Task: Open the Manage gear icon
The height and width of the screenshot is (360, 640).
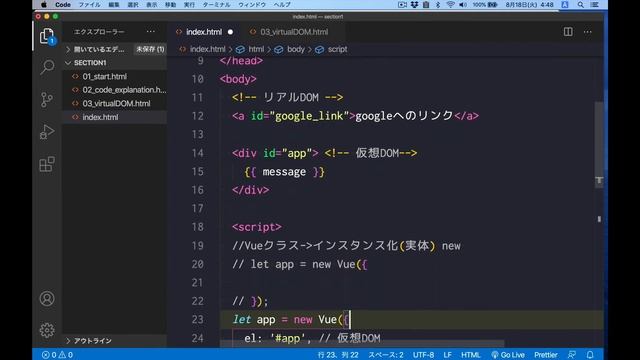Action: click(47, 330)
